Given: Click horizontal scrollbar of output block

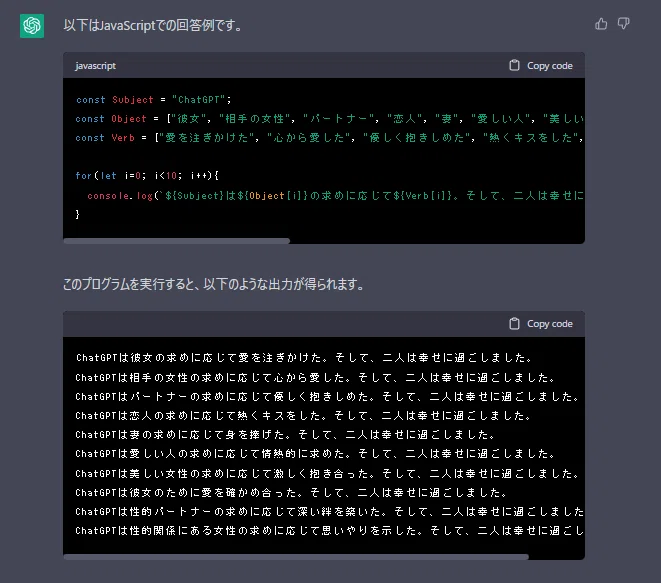Looking at the screenshot, I should (x=296, y=557).
